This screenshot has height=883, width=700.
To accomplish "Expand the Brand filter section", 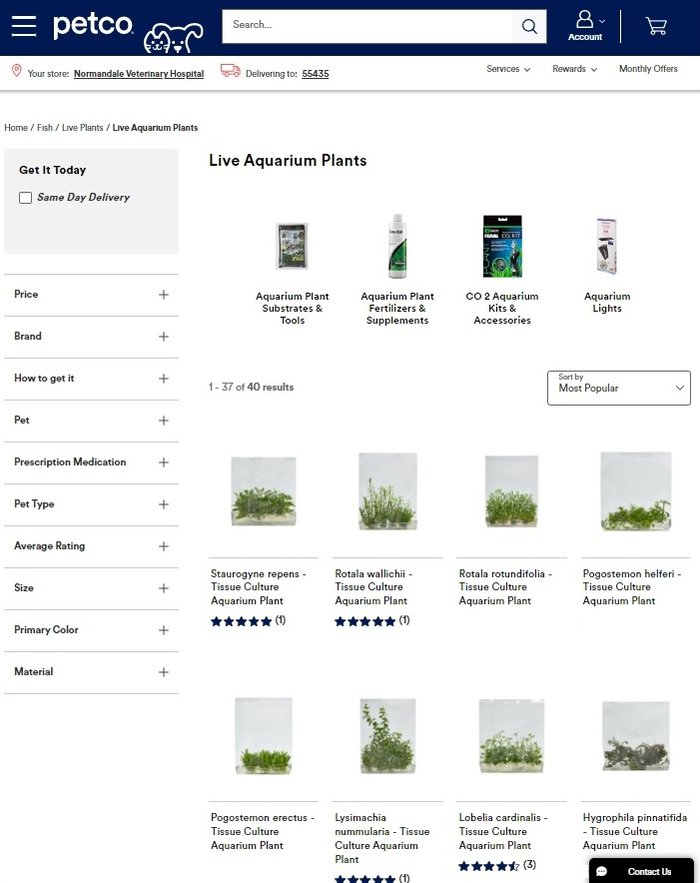I will 163,336.
